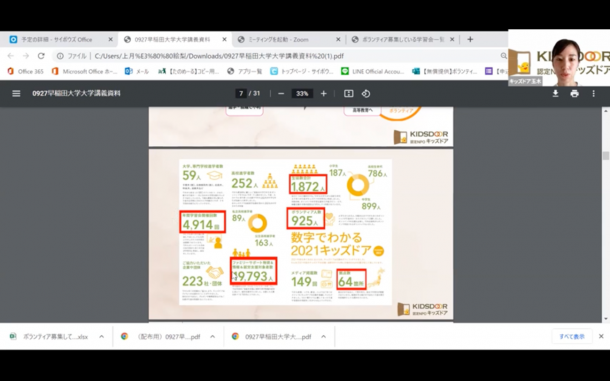Expand options for 0927早稲田大学 PDF download

coord(323,337)
